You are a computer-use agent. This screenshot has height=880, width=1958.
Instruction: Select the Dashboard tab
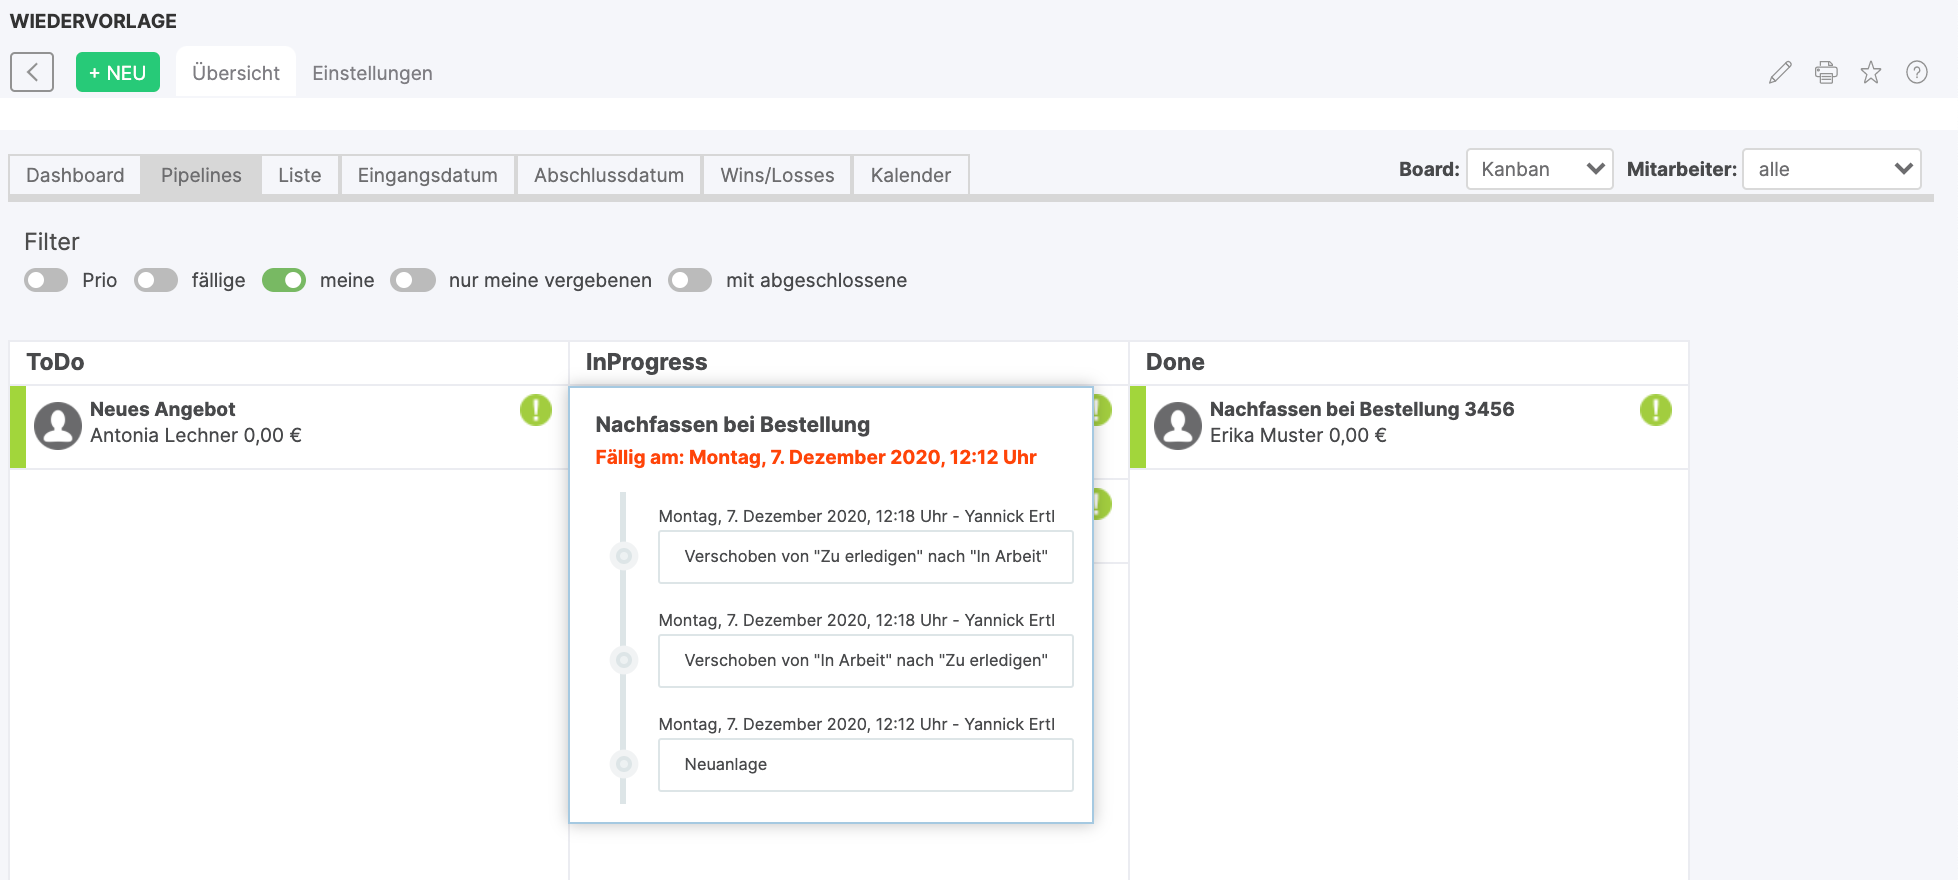(75, 175)
